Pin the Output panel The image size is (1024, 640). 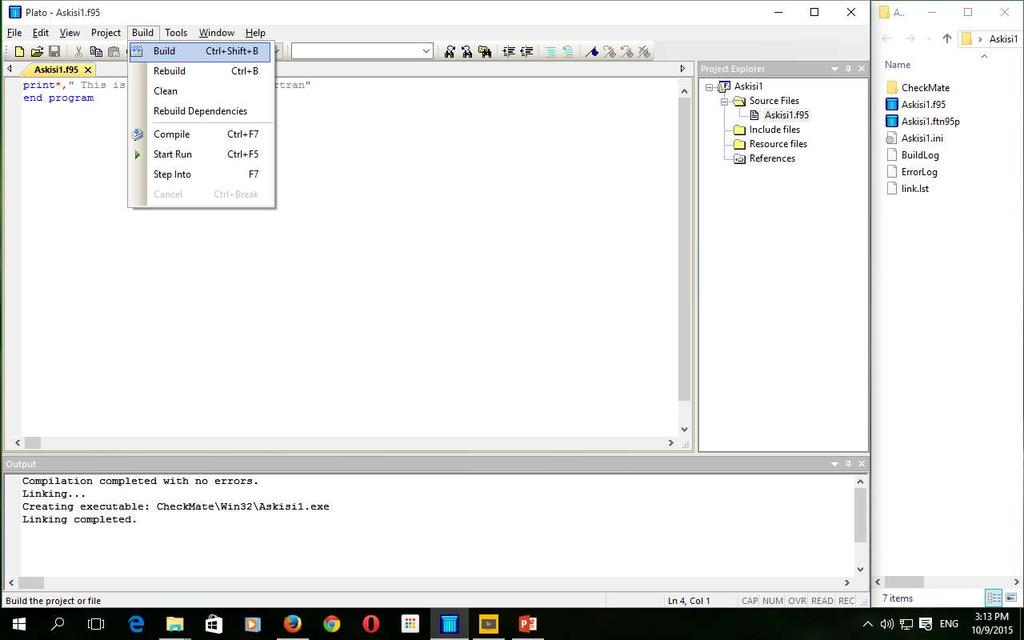(x=848, y=464)
